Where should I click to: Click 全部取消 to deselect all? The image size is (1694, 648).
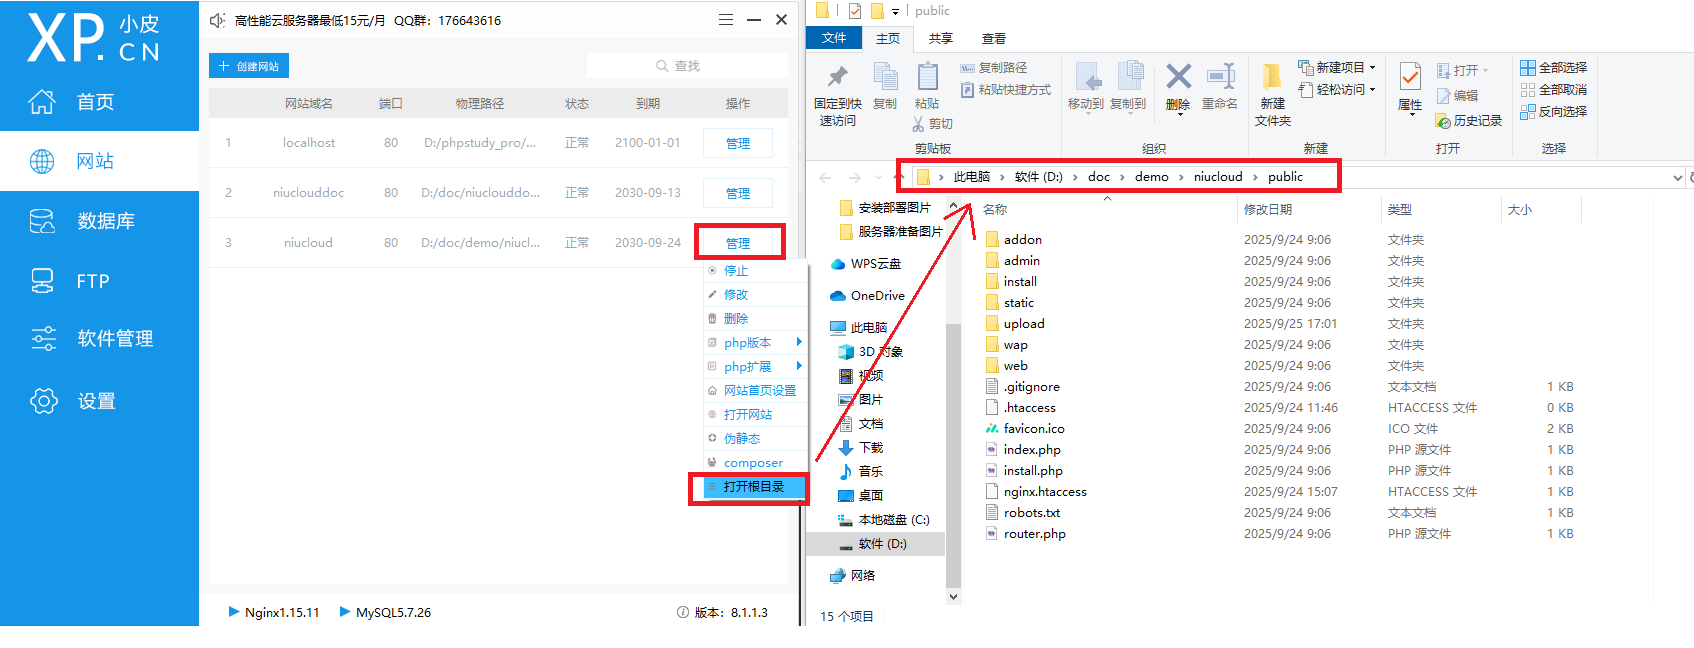click(x=1553, y=90)
